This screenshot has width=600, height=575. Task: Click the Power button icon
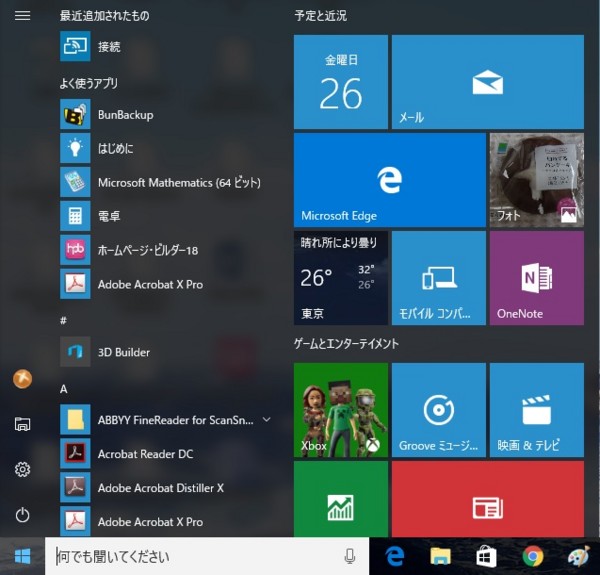(x=23, y=515)
